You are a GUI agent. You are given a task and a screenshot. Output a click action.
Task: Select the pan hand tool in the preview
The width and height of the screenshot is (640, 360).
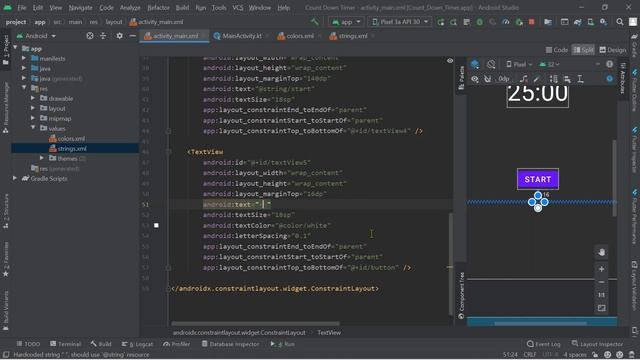point(602,252)
